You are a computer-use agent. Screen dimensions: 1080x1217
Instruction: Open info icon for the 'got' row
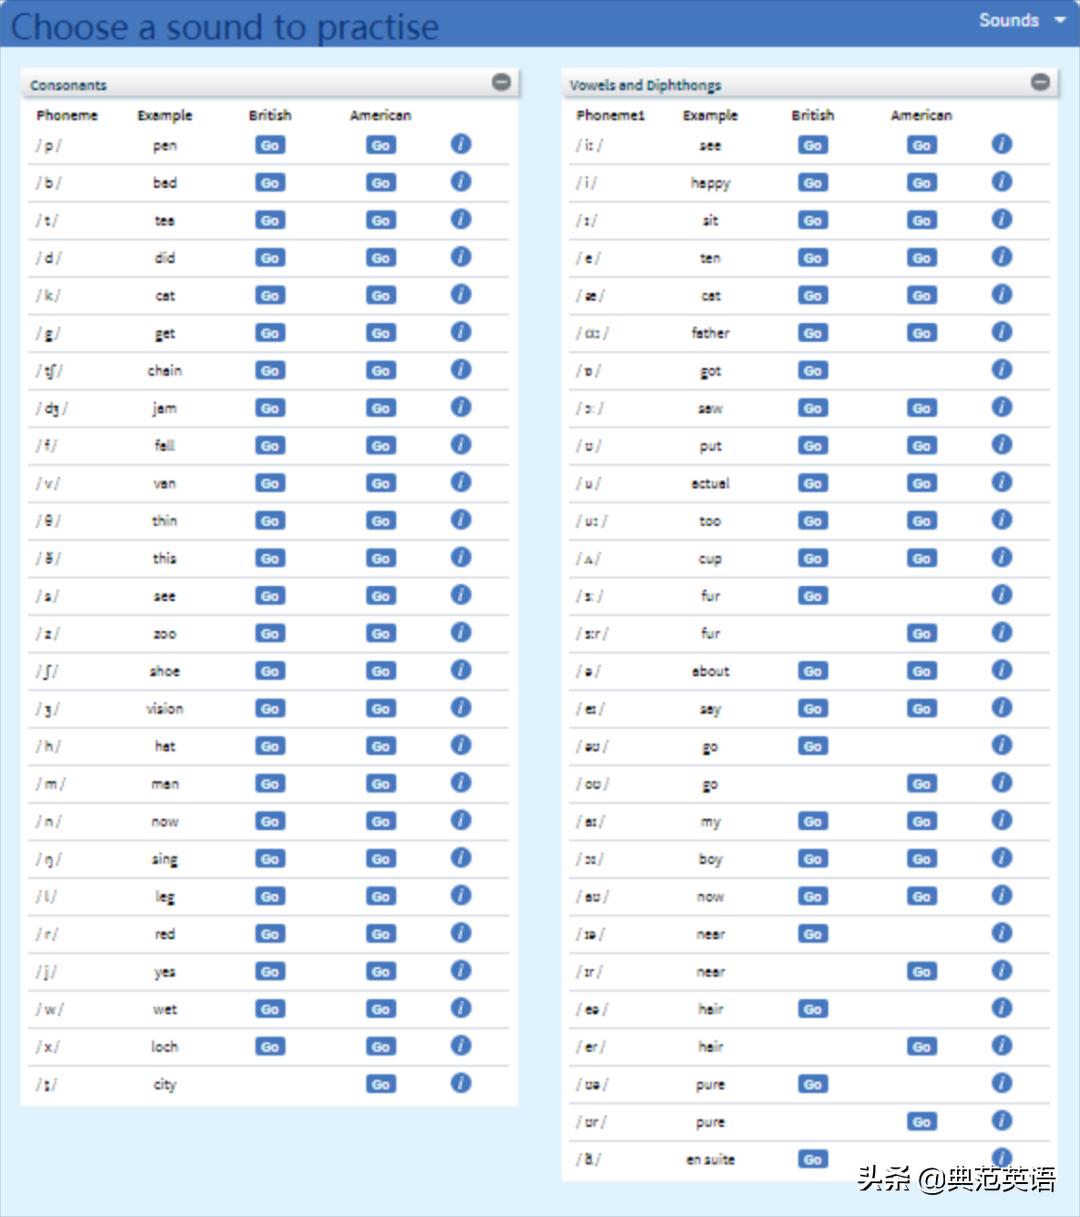1002,370
